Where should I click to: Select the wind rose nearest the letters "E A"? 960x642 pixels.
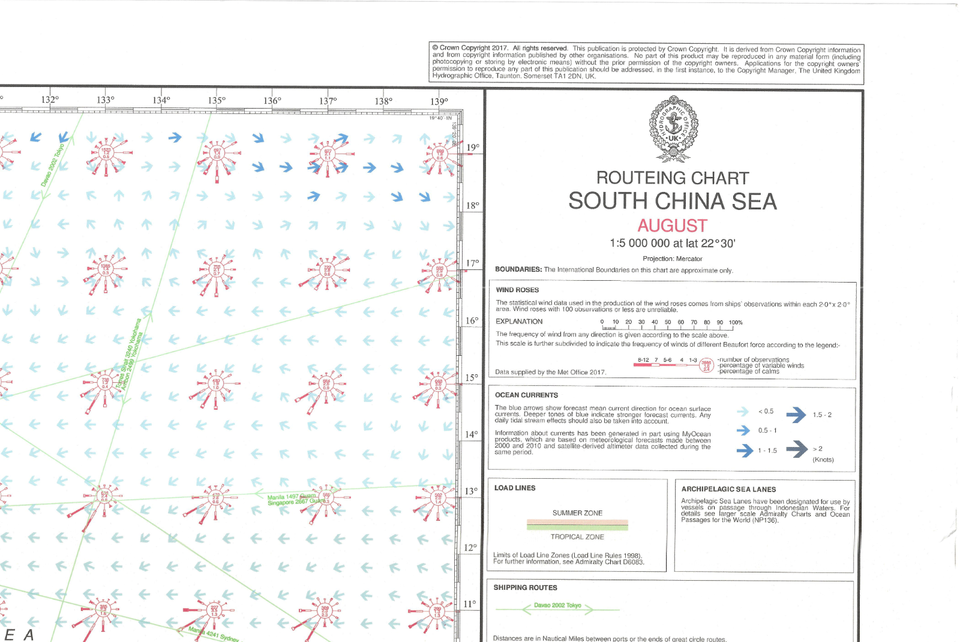(x=102, y=609)
